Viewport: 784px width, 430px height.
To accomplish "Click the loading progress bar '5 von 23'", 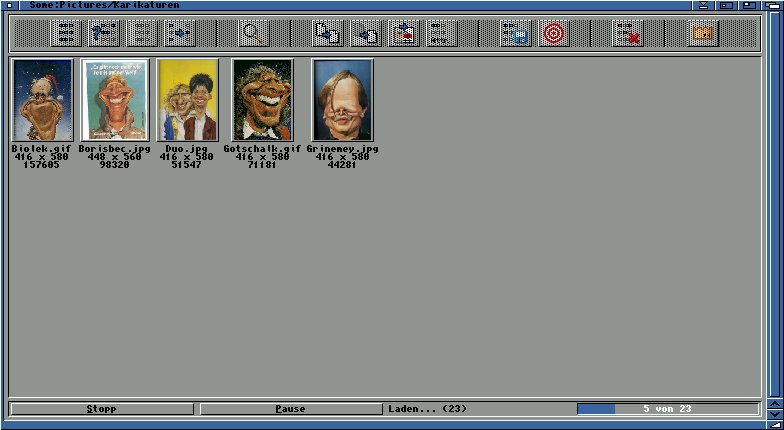I will point(668,408).
